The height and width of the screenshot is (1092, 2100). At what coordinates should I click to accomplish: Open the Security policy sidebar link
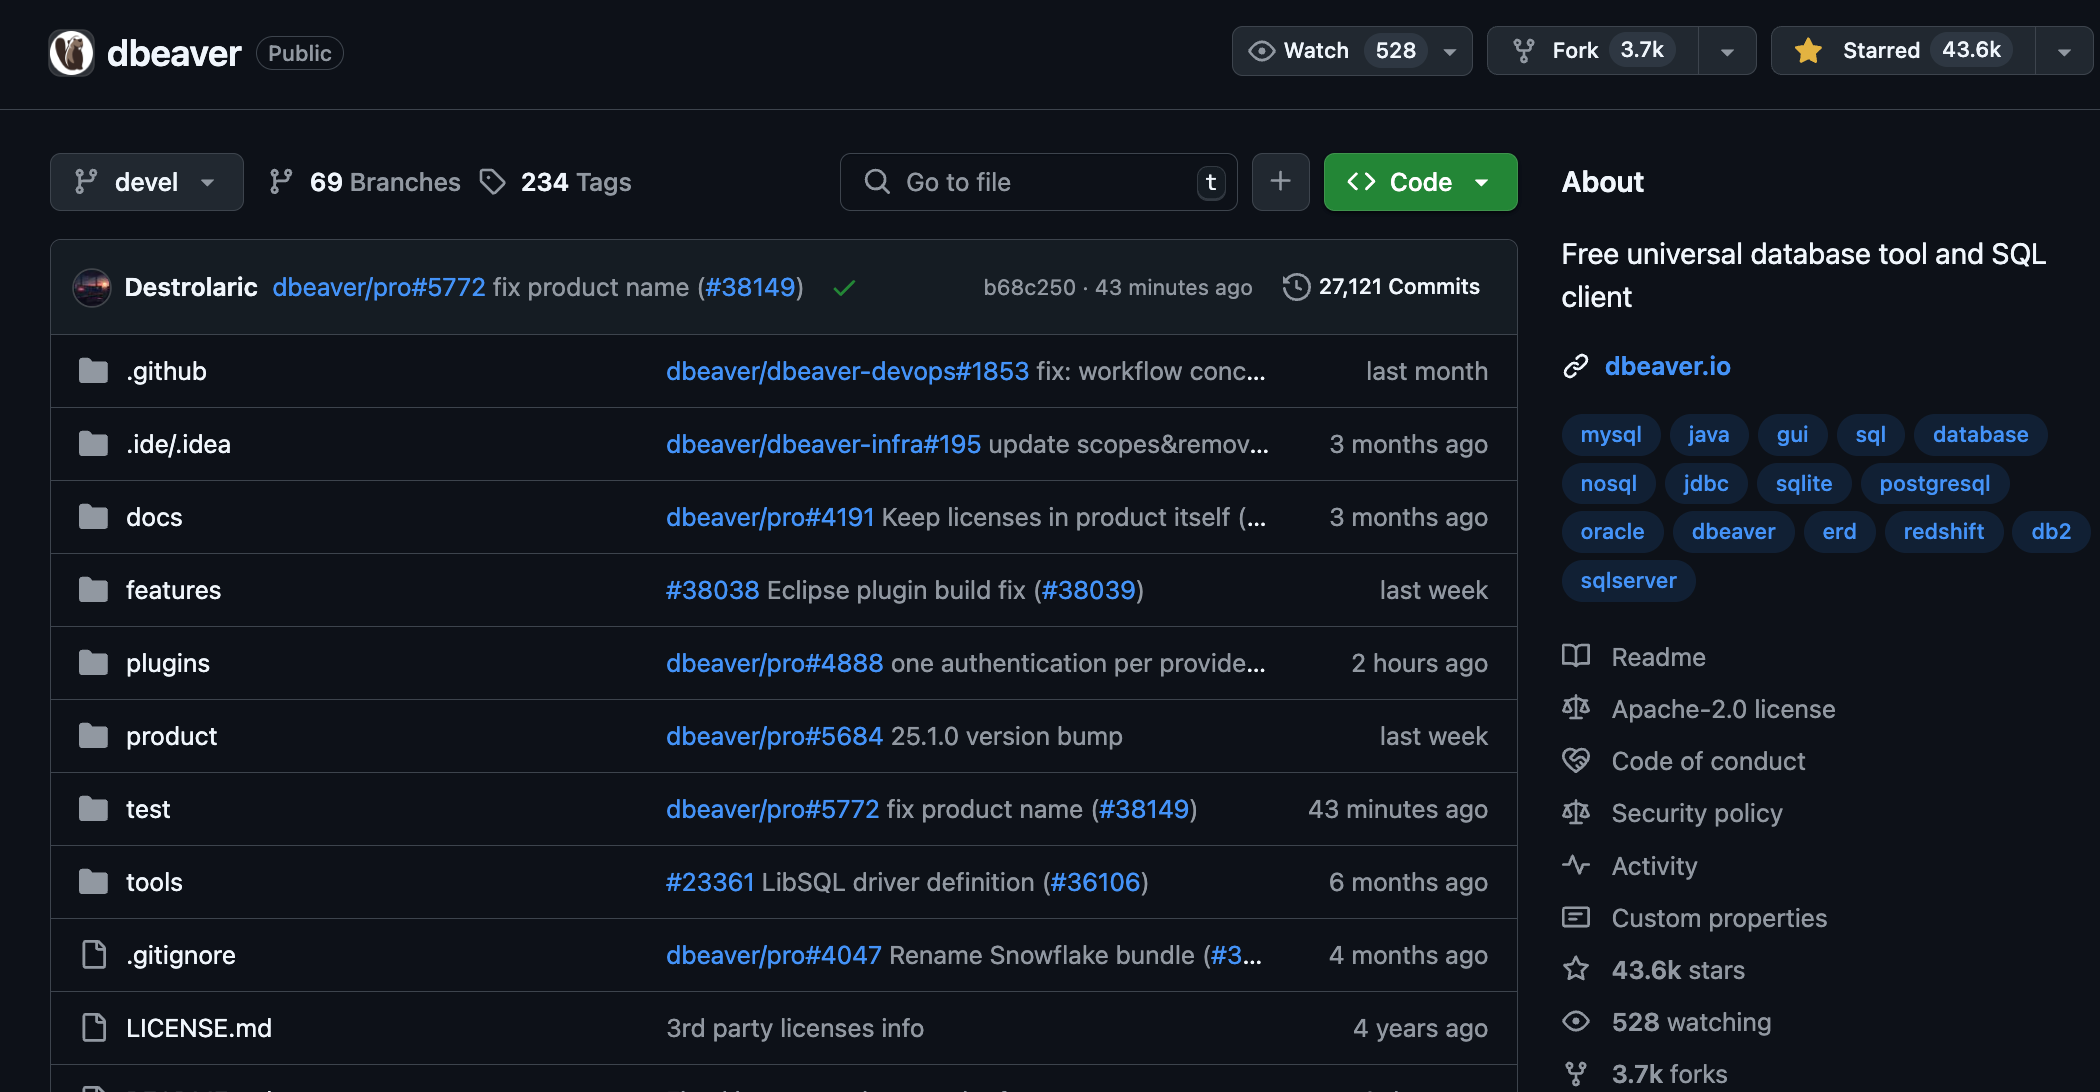point(1697,813)
